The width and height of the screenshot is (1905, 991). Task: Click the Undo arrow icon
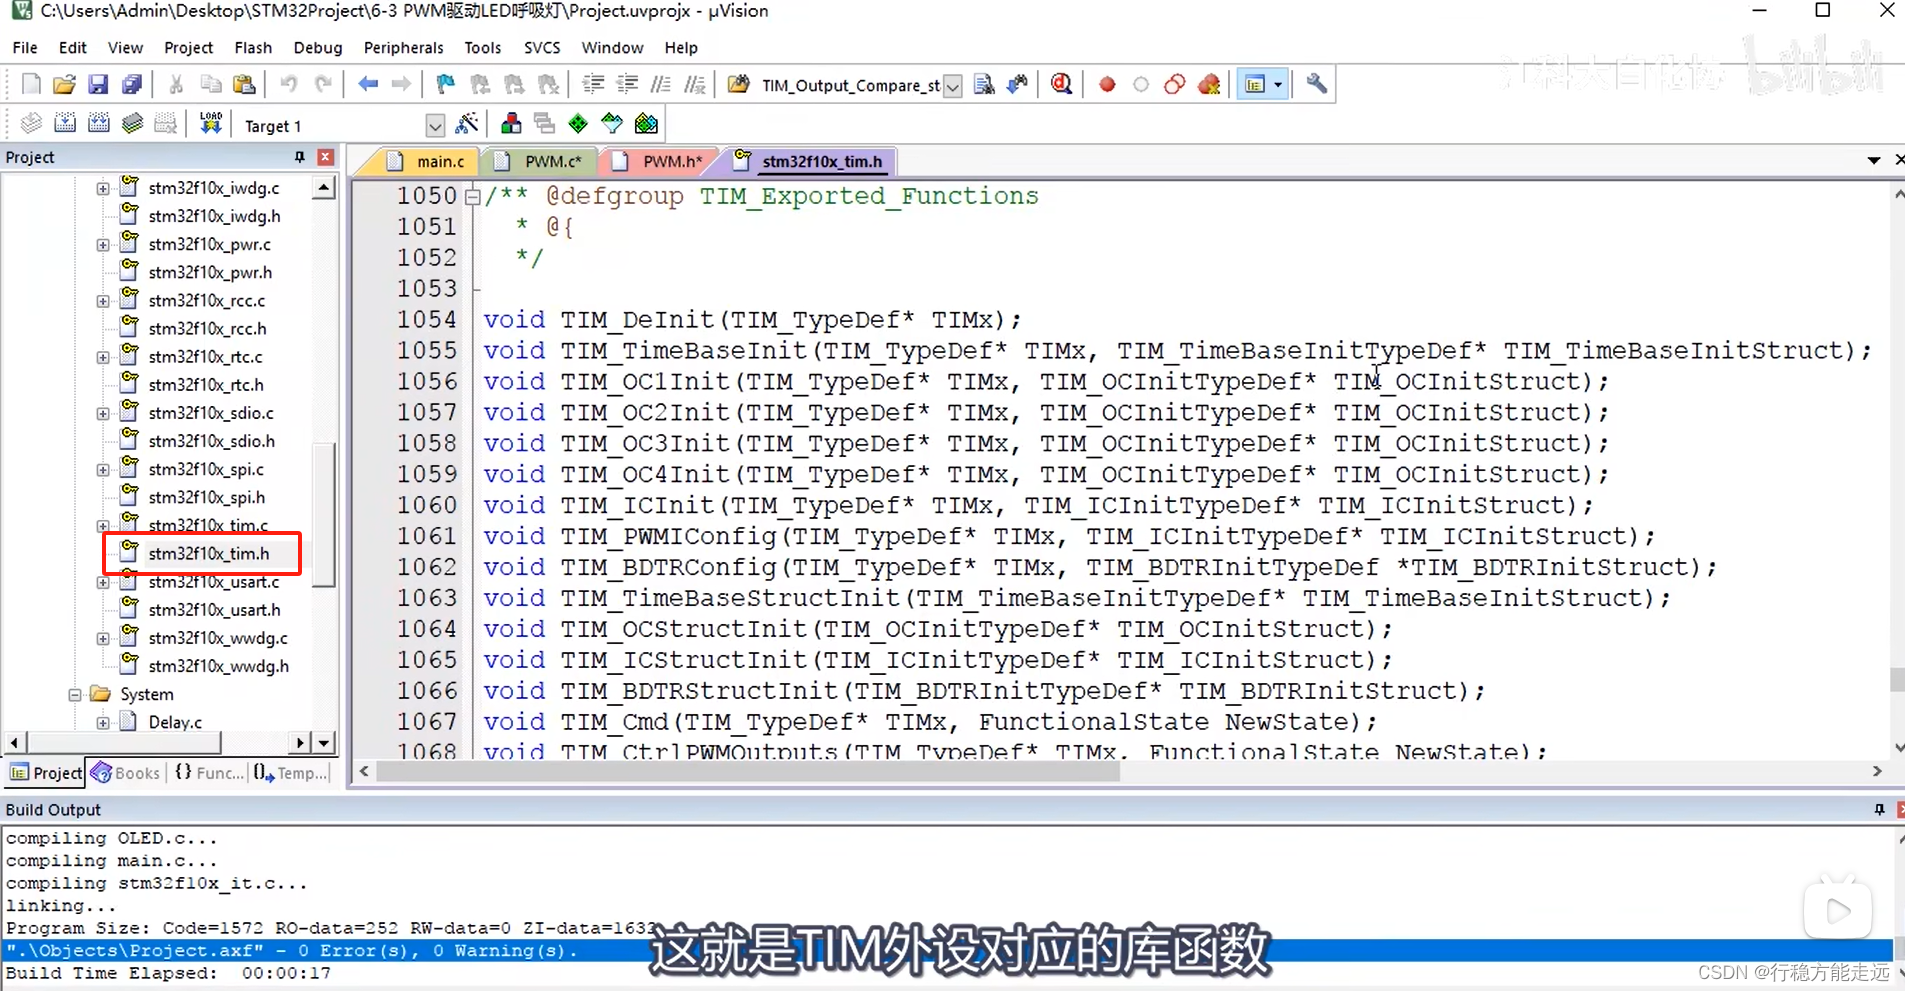coord(288,84)
